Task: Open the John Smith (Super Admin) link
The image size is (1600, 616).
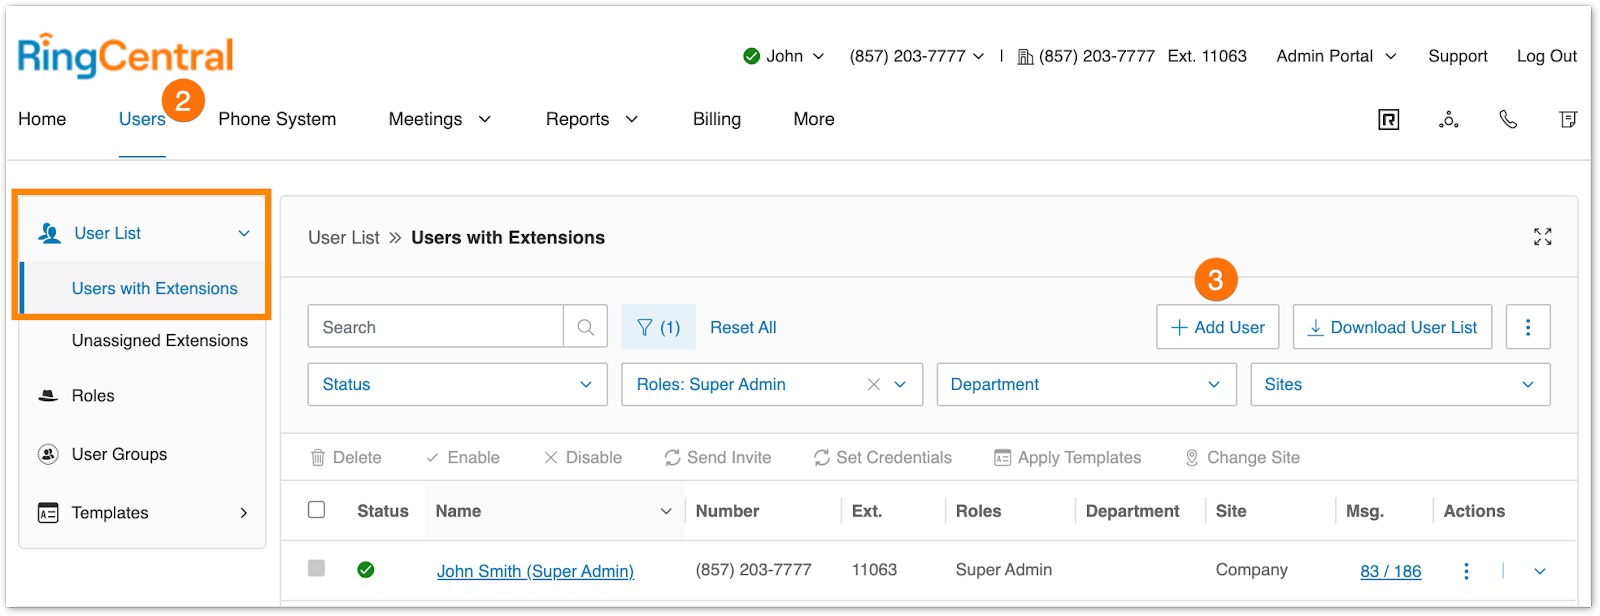Action: [x=535, y=571]
